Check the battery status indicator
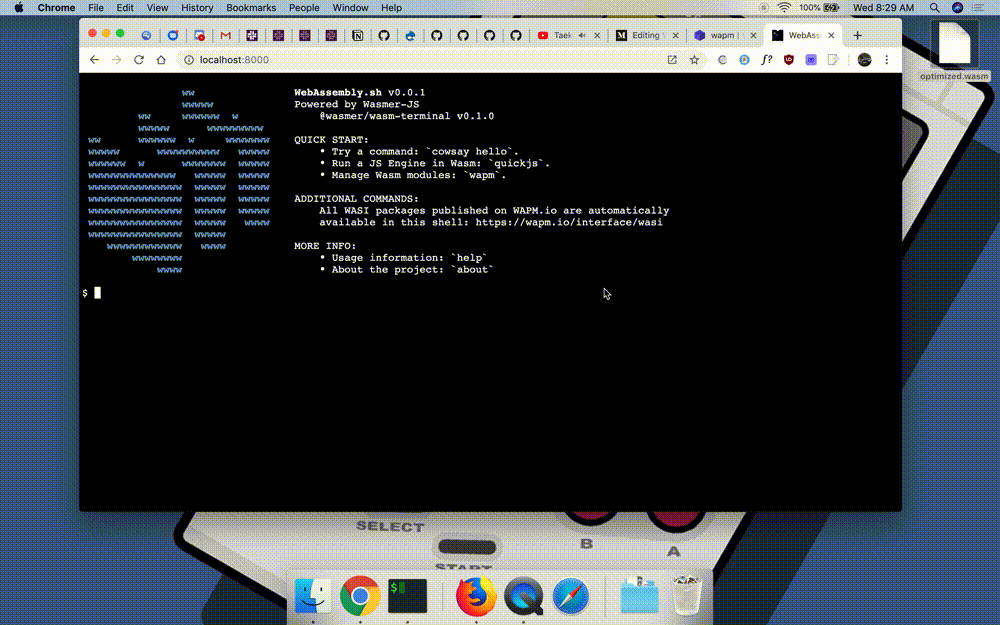 819,8
